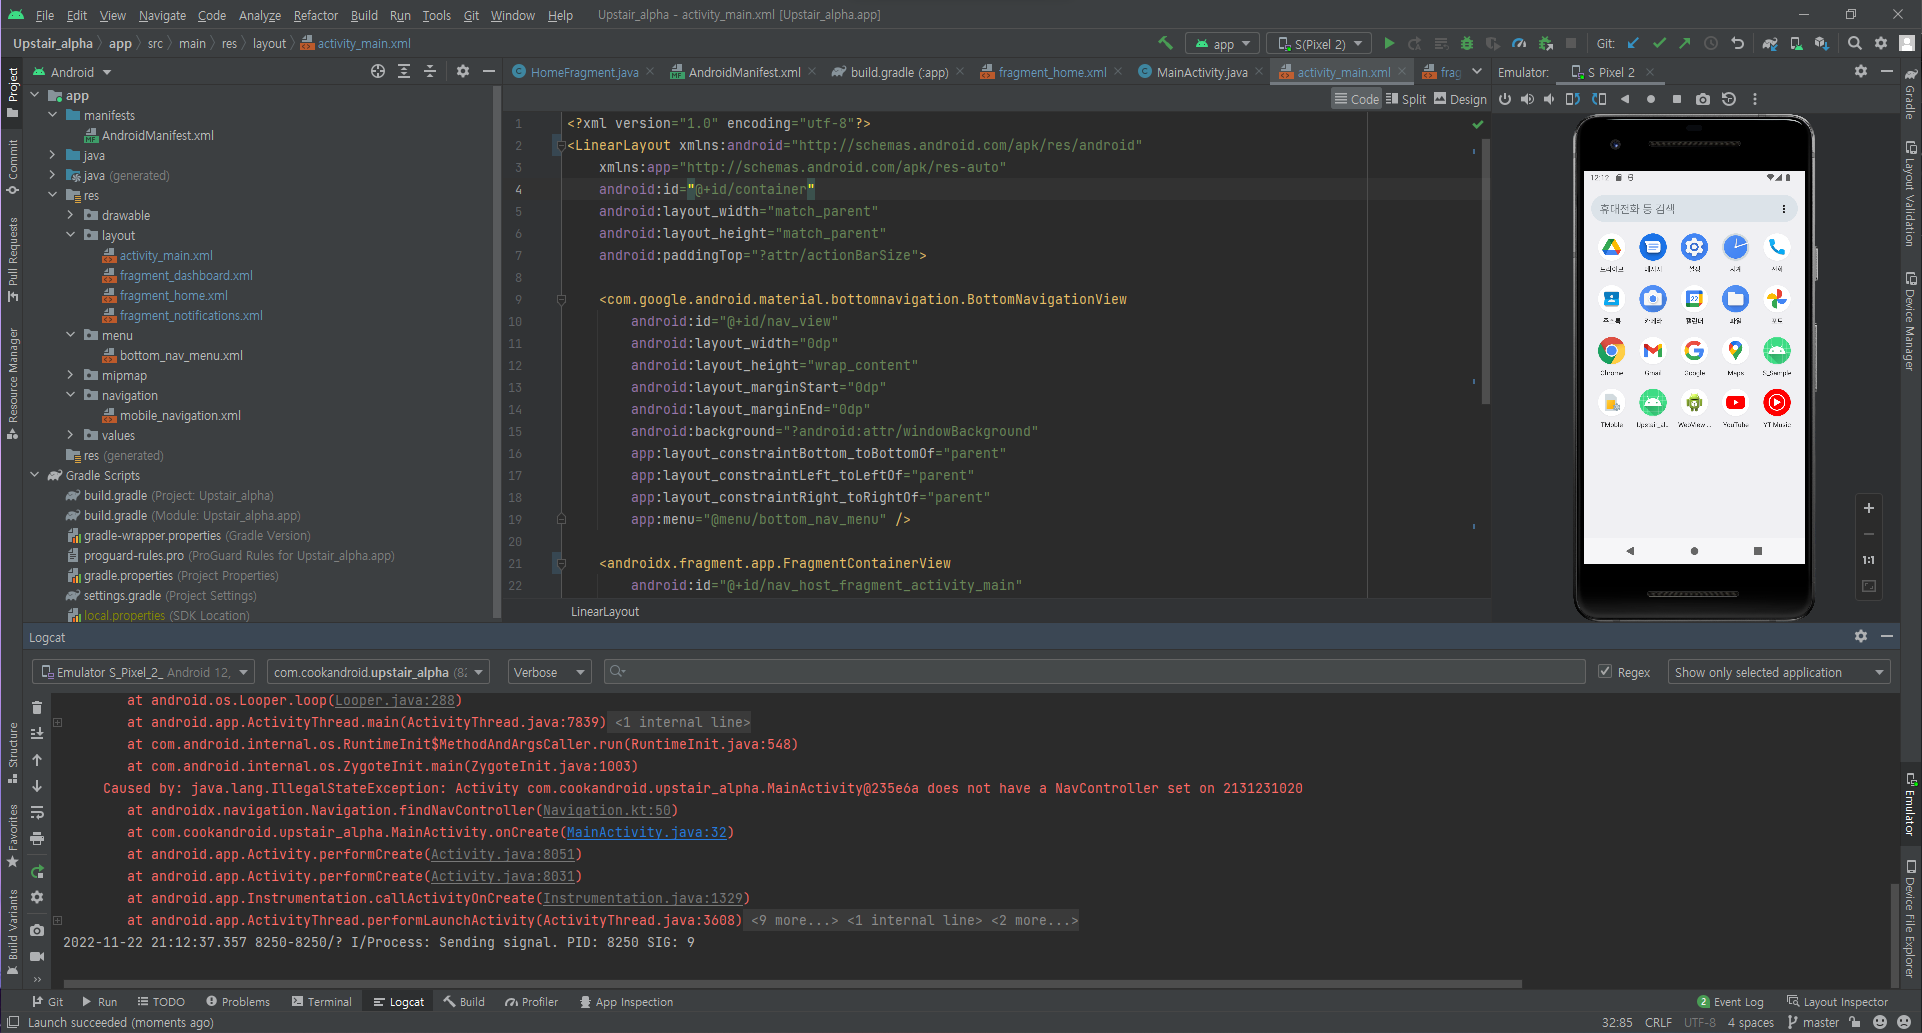
Task: Open the Layout Inspector button
Action: 1838,1001
